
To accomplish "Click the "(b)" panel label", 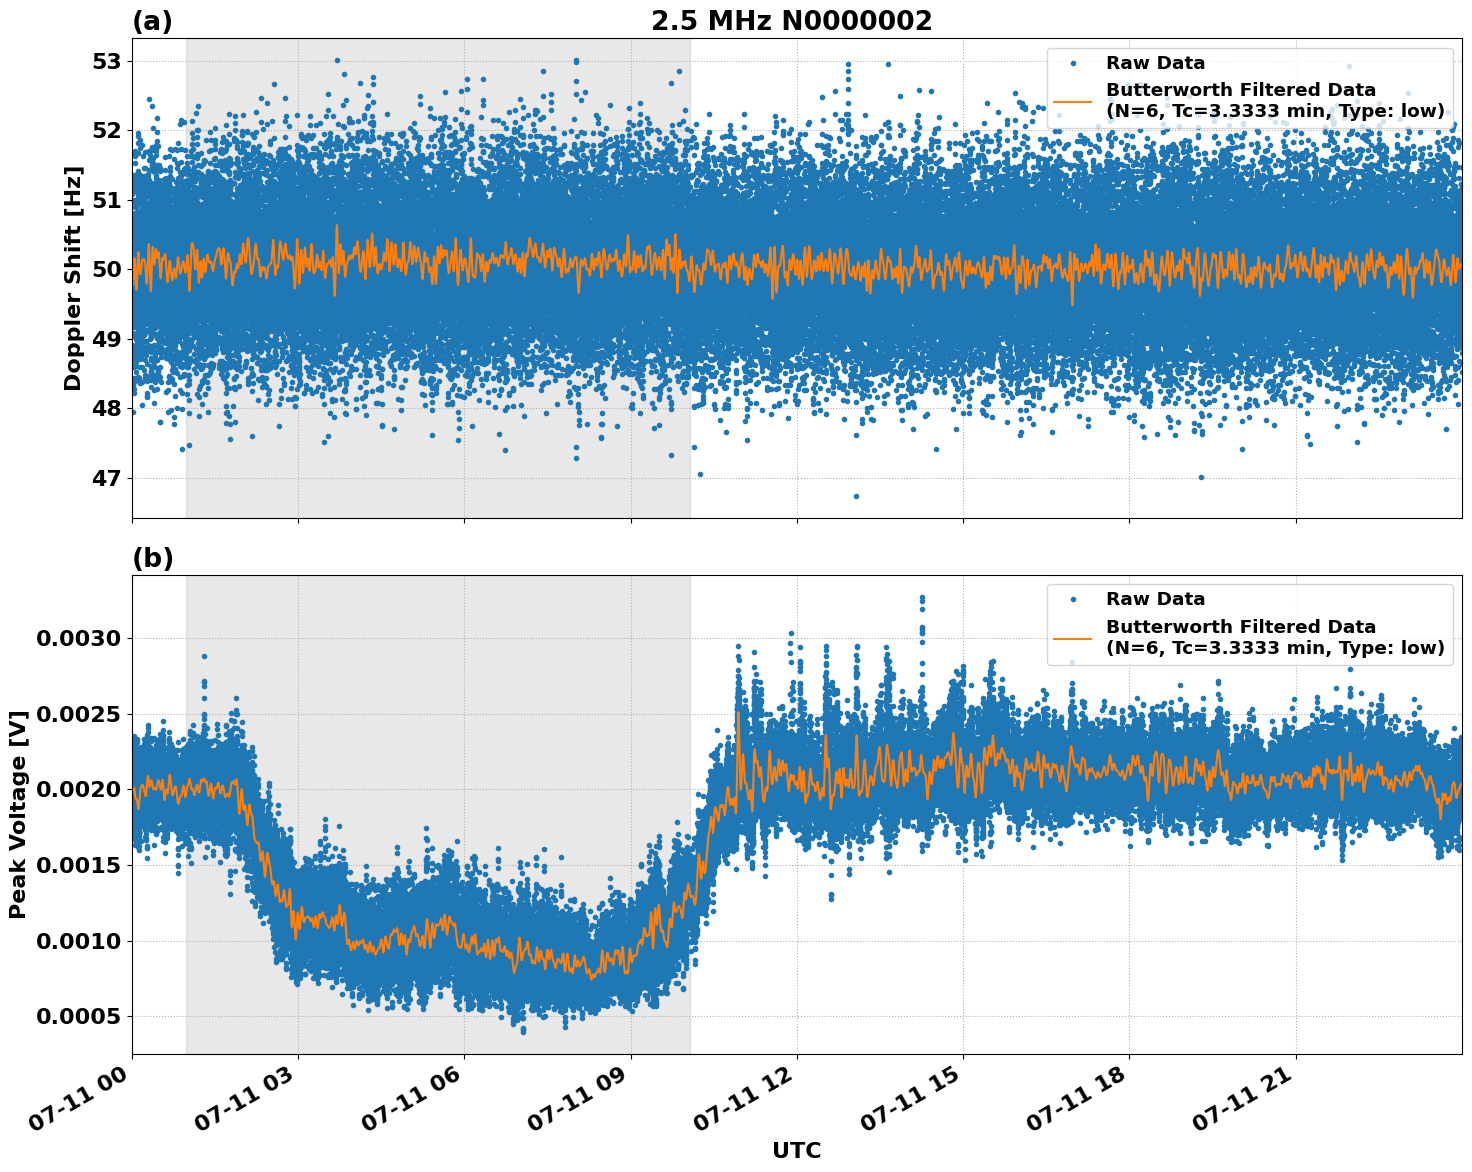I will [152, 558].
